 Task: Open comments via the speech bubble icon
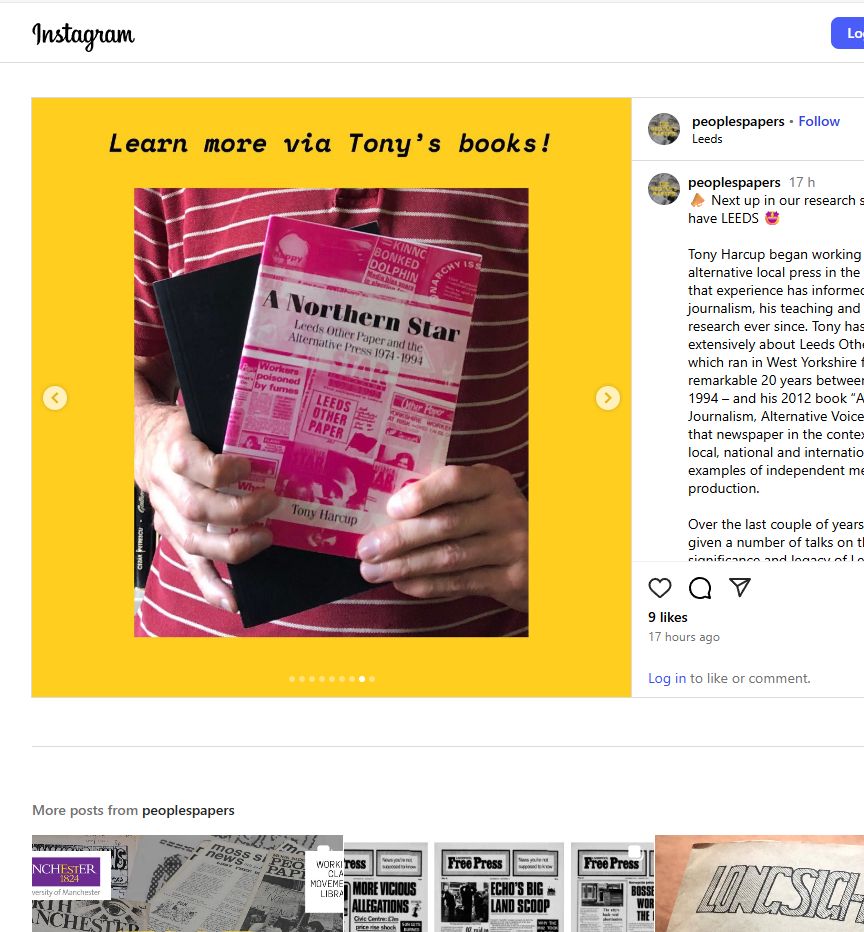[700, 588]
